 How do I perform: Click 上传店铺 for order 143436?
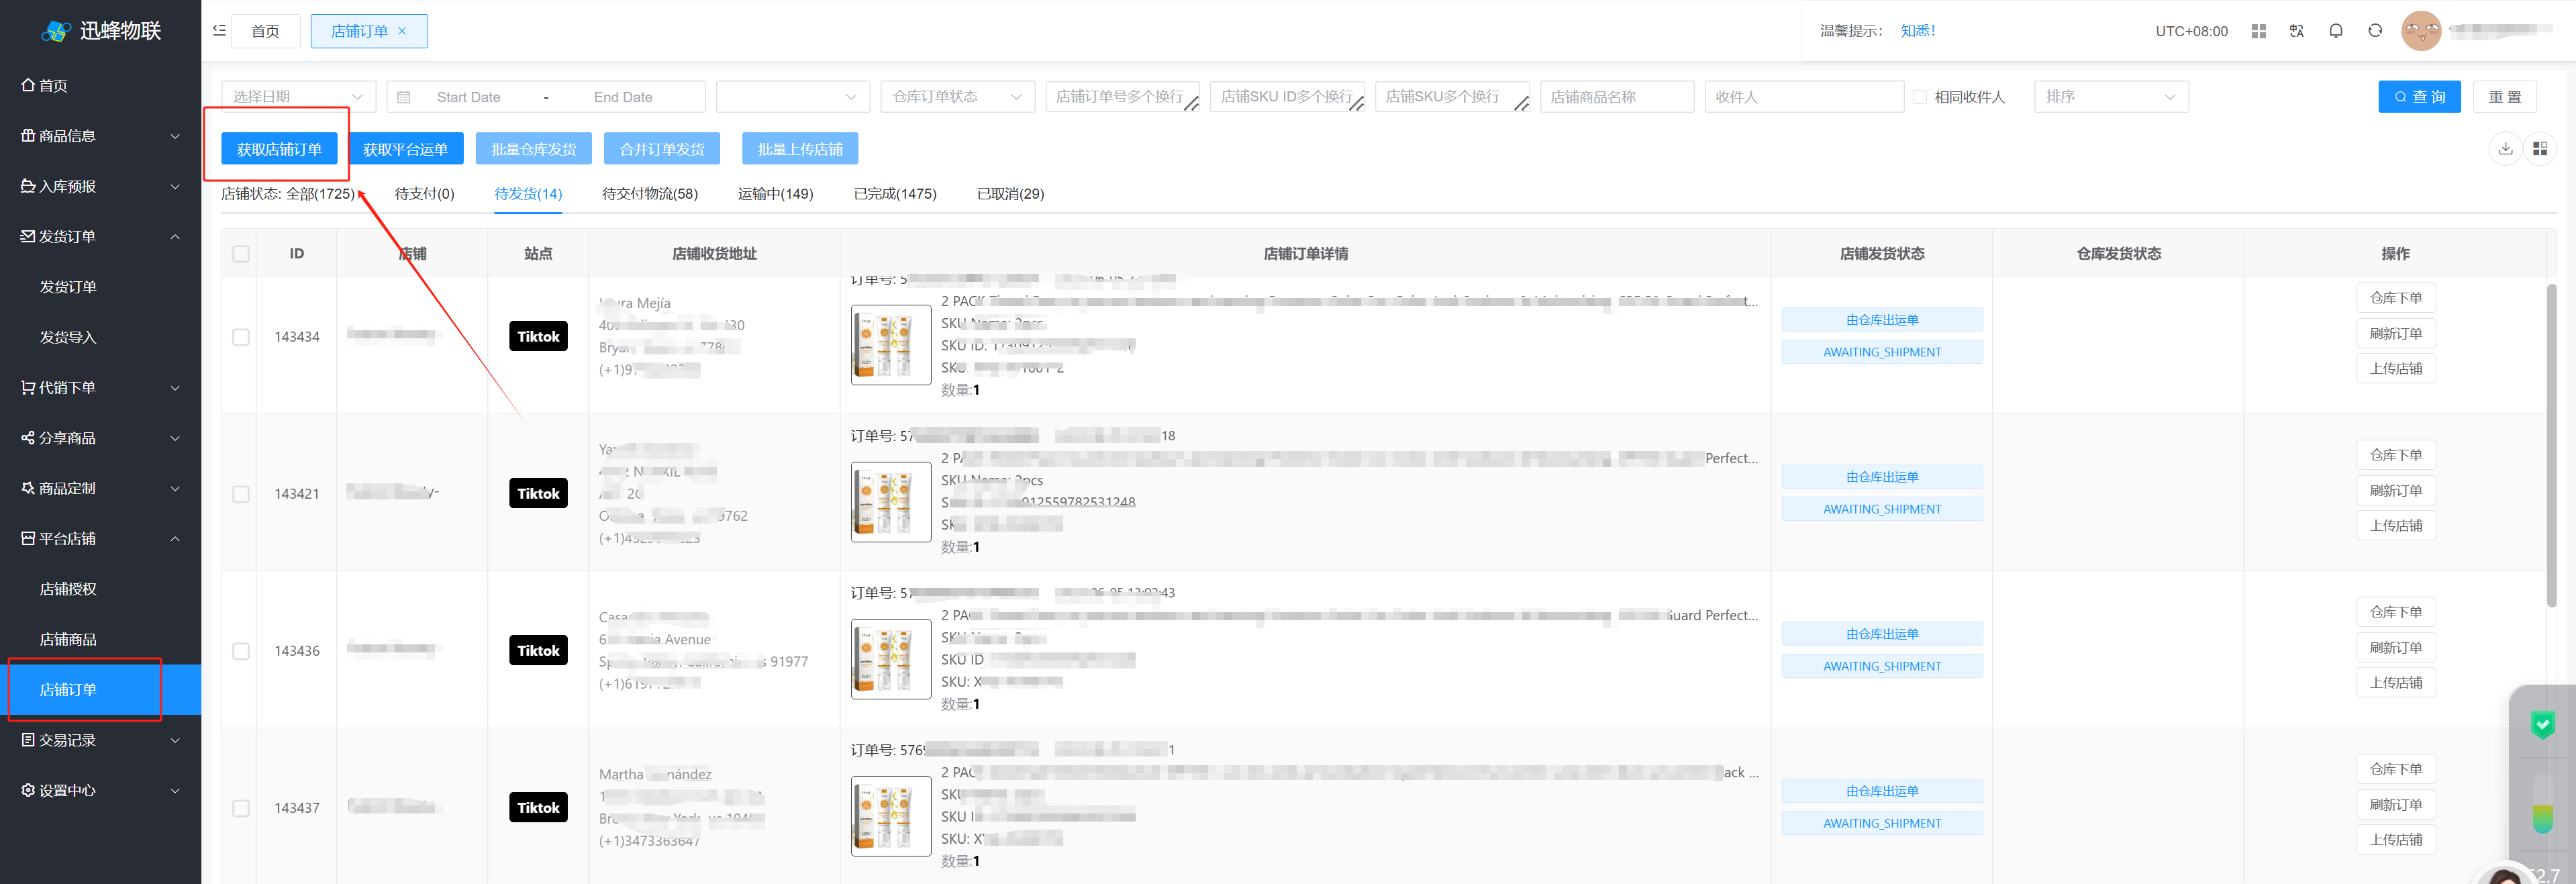2396,682
